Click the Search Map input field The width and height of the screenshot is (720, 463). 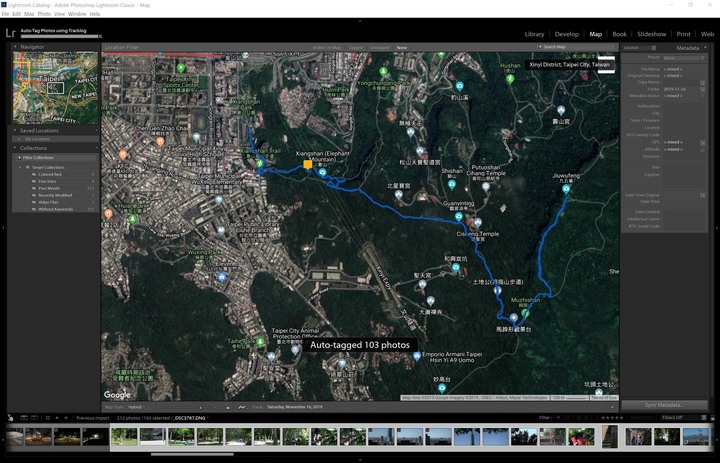[575, 47]
